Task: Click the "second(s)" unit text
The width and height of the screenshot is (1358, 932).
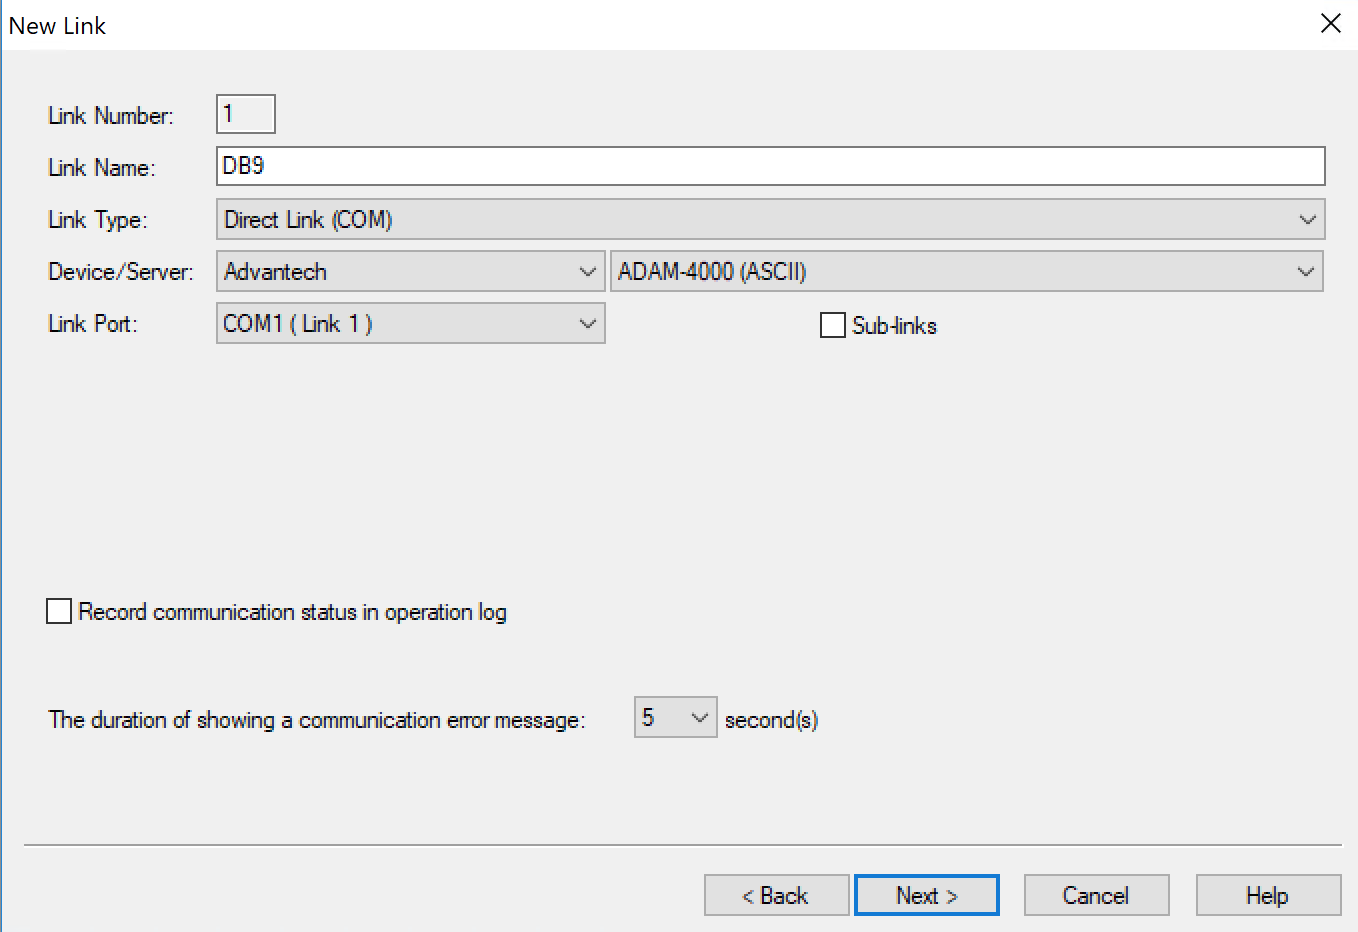Action: [772, 720]
